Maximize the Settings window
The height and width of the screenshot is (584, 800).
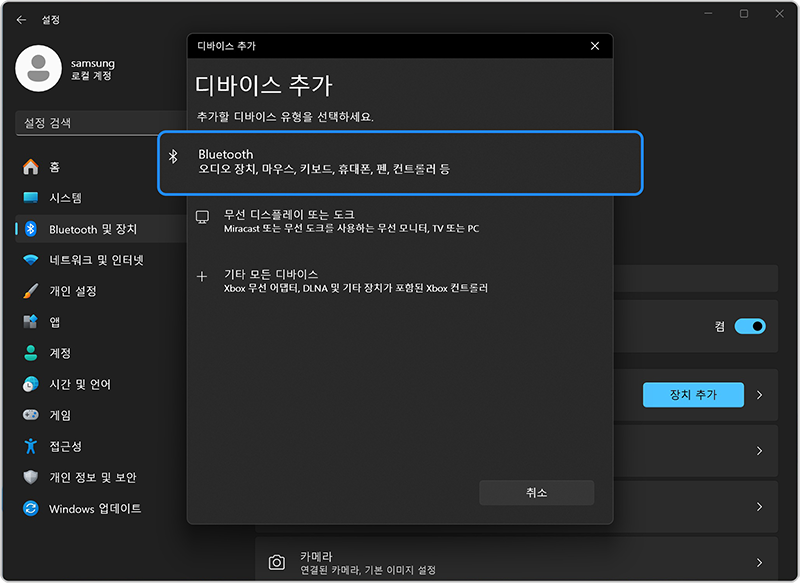(744, 14)
